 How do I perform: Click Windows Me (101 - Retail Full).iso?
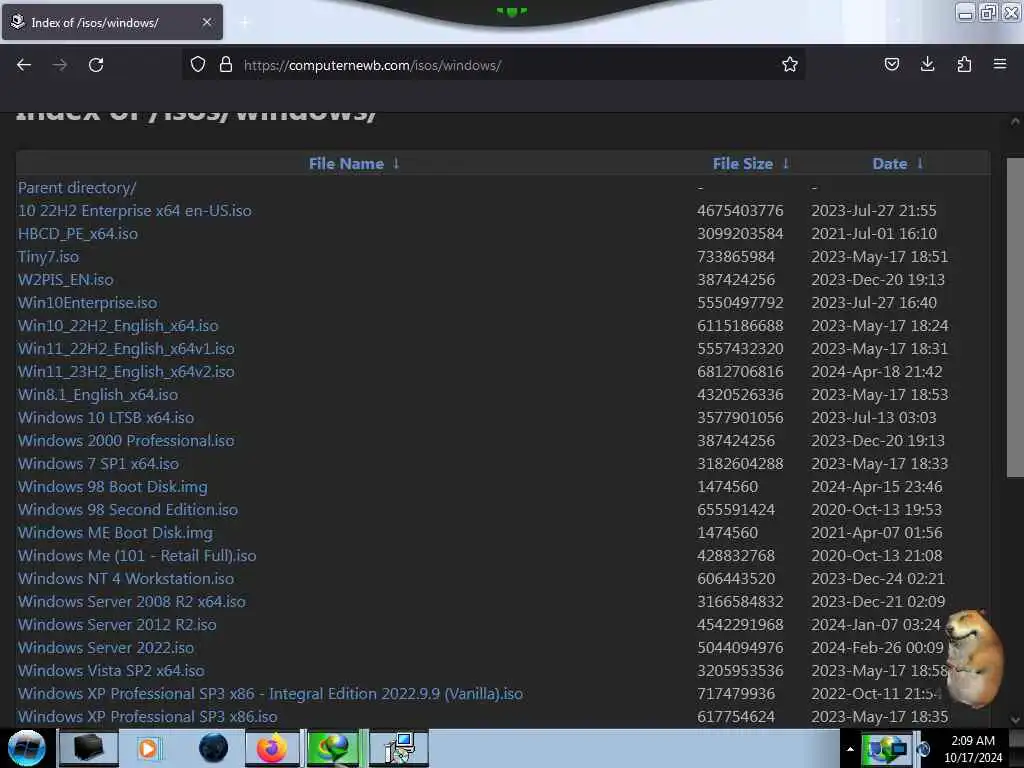click(x=137, y=556)
